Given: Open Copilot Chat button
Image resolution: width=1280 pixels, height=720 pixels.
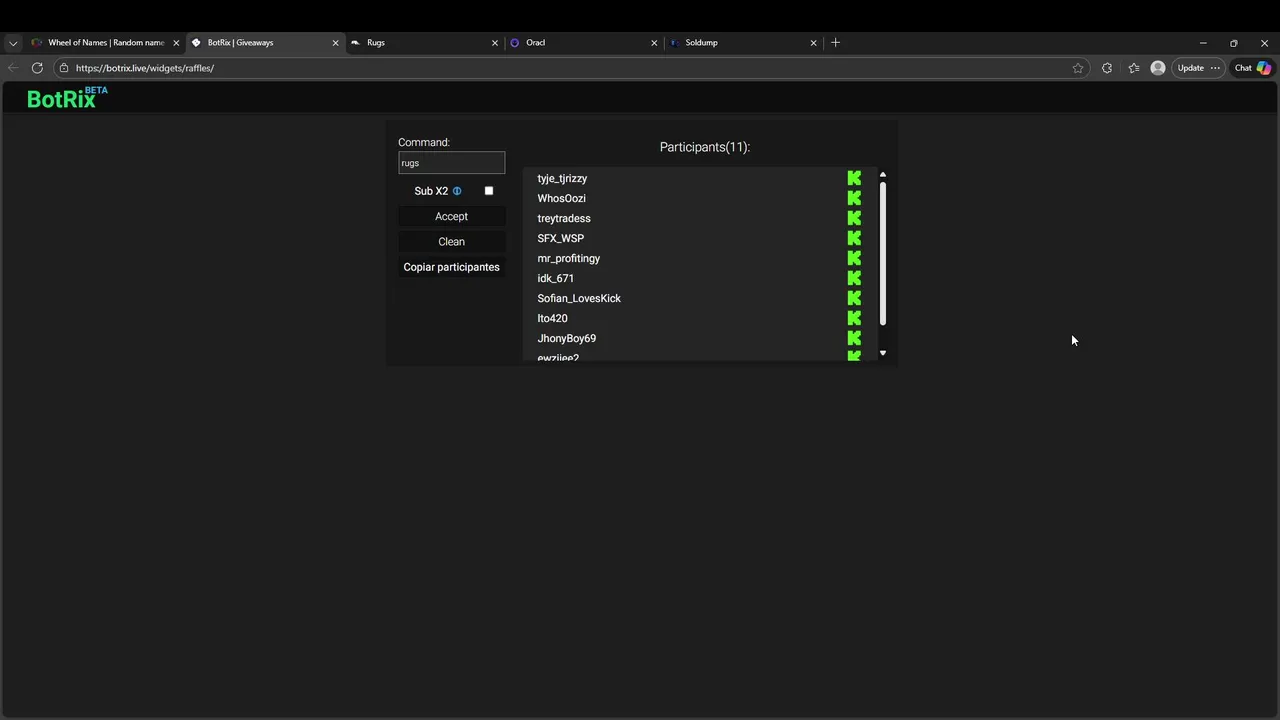Looking at the screenshot, I should click(x=1252, y=68).
